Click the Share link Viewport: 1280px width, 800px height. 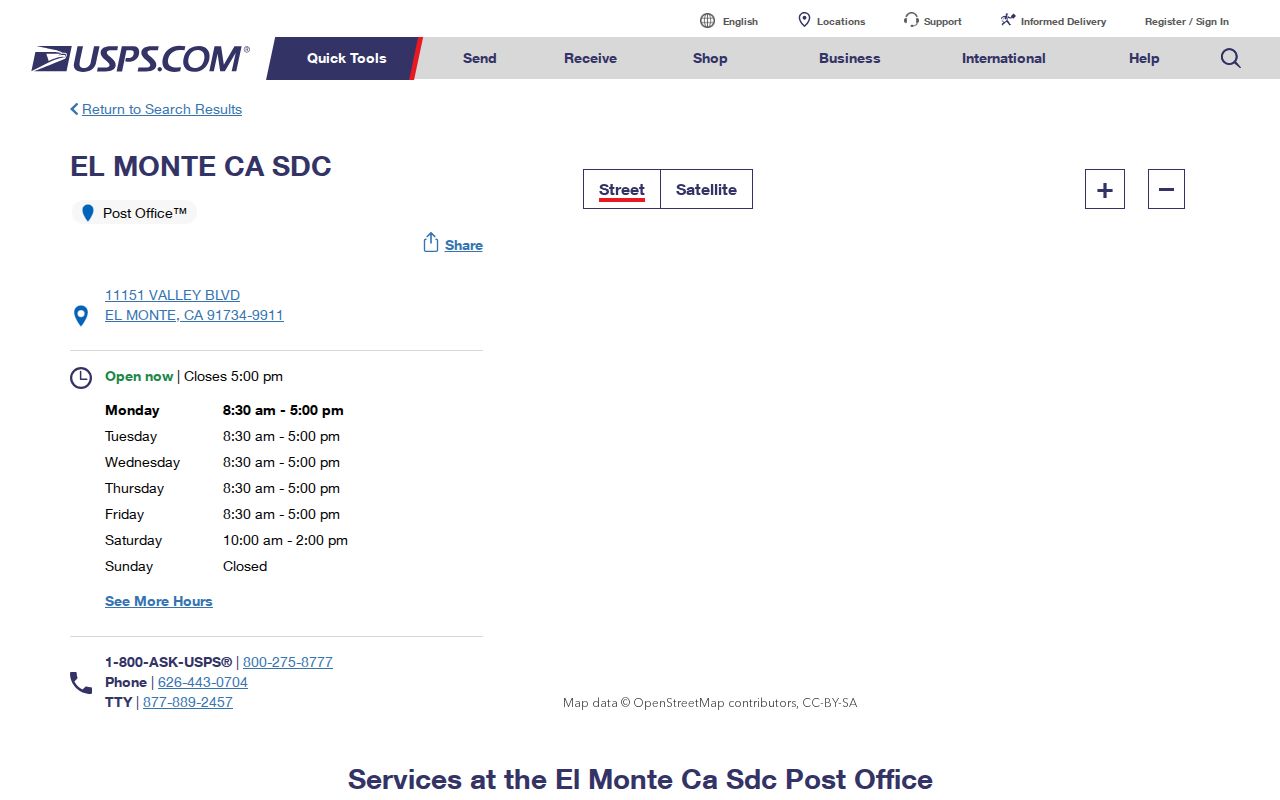(x=464, y=245)
